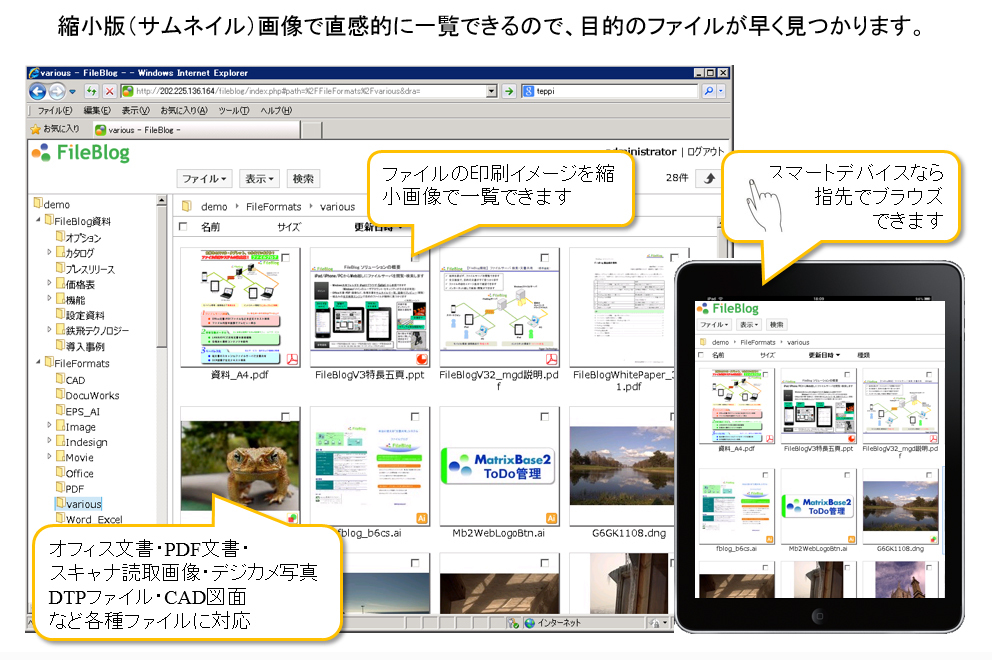992x660 pixels.
Task: Tick the select-all checkbox beside 名前 header
Action: tap(182, 227)
